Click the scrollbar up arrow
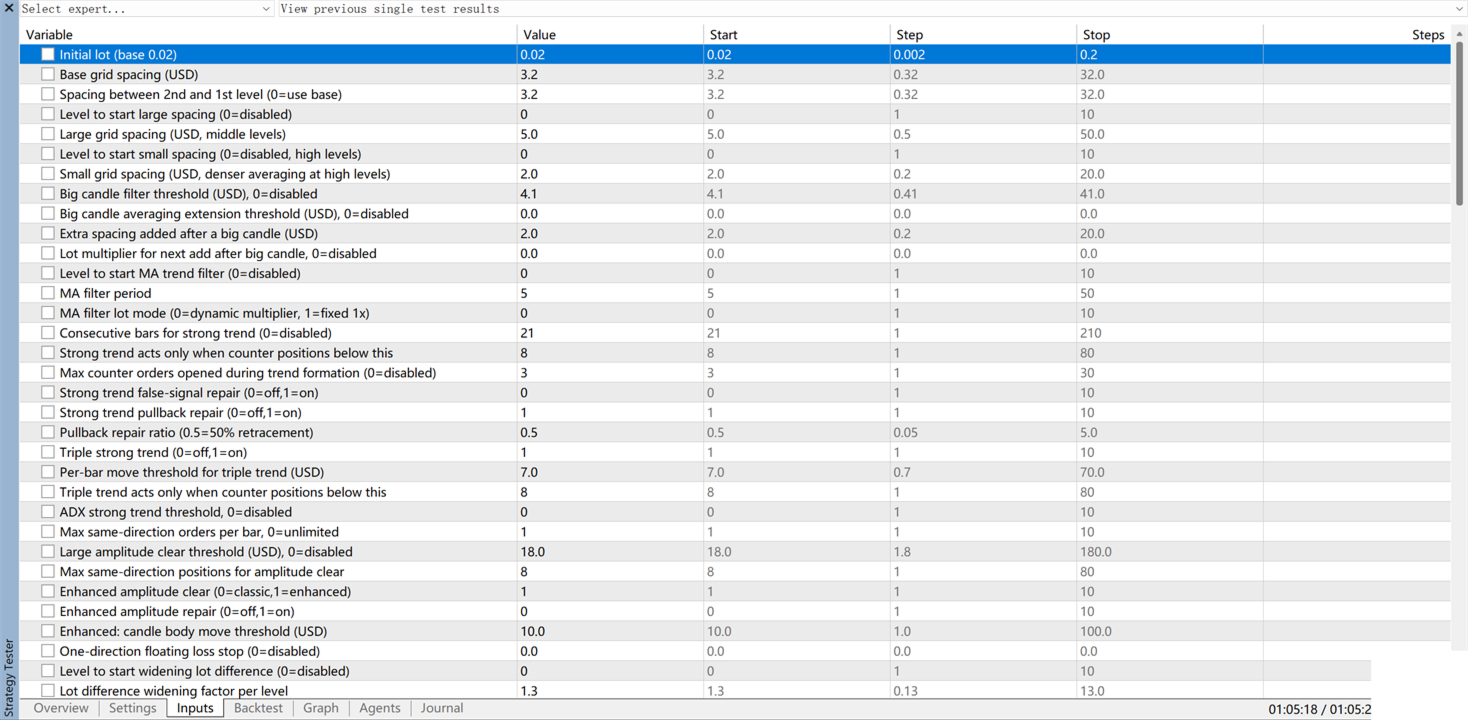 click(x=1459, y=33)
